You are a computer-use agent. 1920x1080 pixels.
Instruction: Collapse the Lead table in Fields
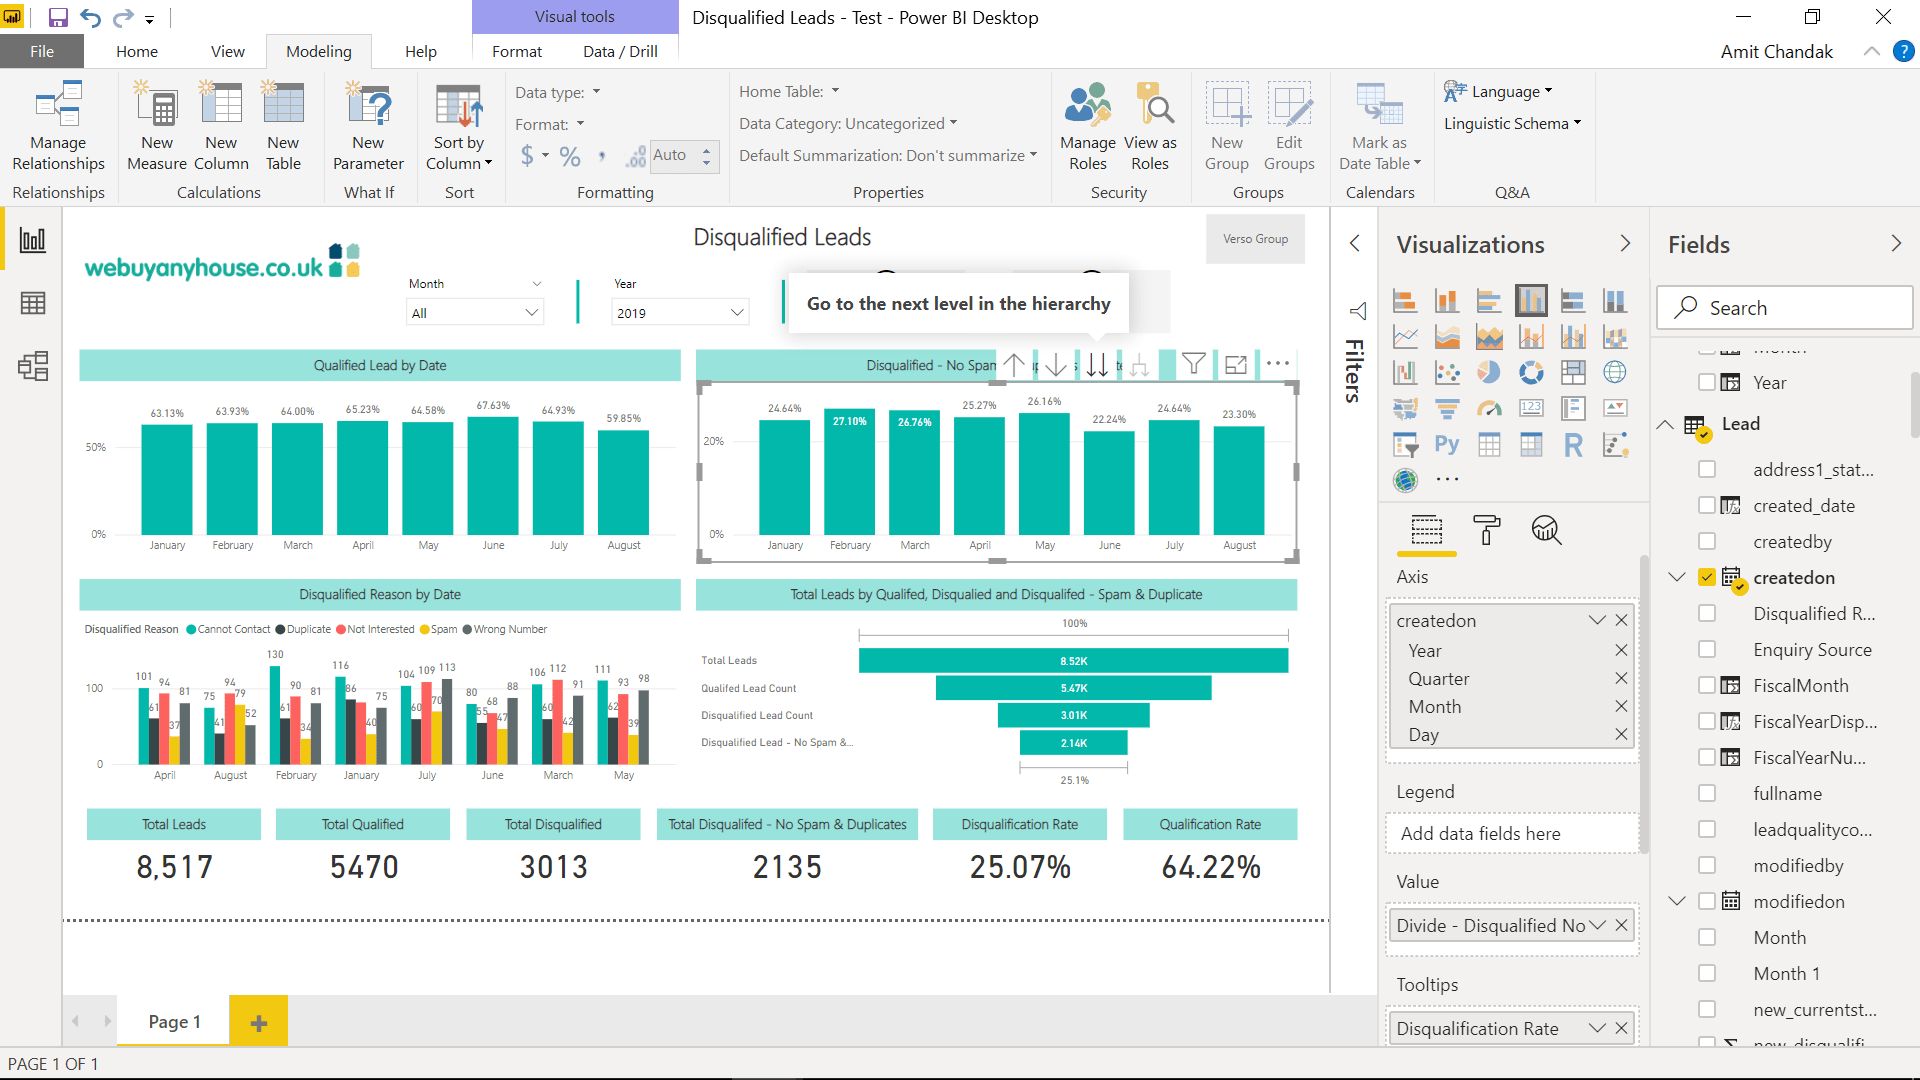1665,424
